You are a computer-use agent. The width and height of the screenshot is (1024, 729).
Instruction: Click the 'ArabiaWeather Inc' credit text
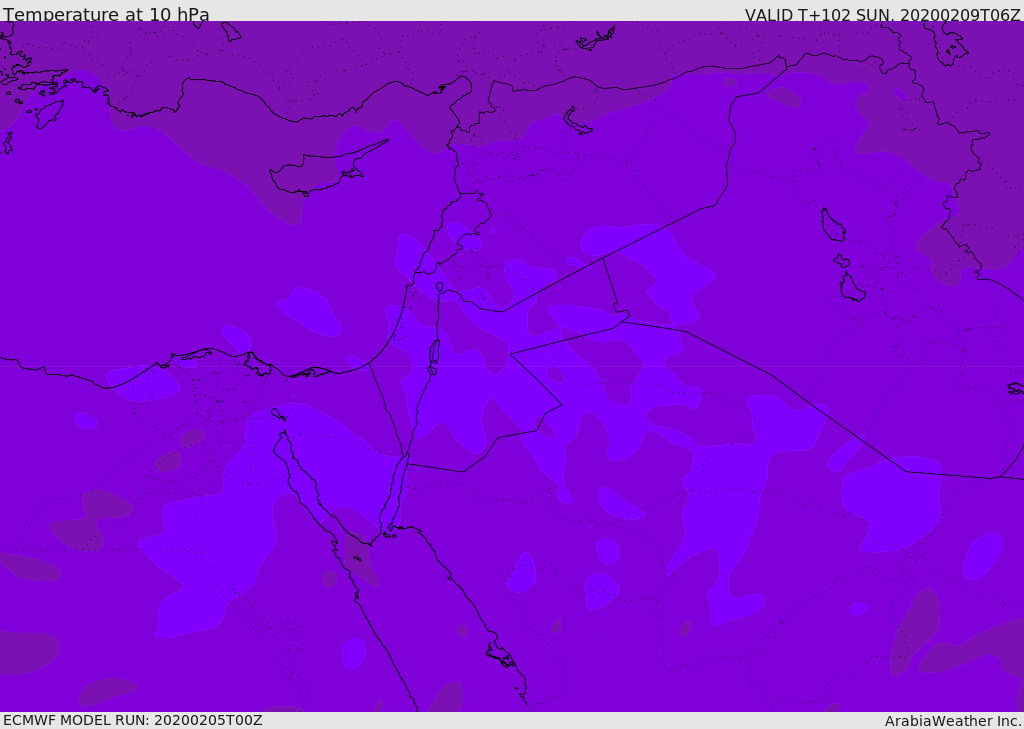tap(952, 721)
